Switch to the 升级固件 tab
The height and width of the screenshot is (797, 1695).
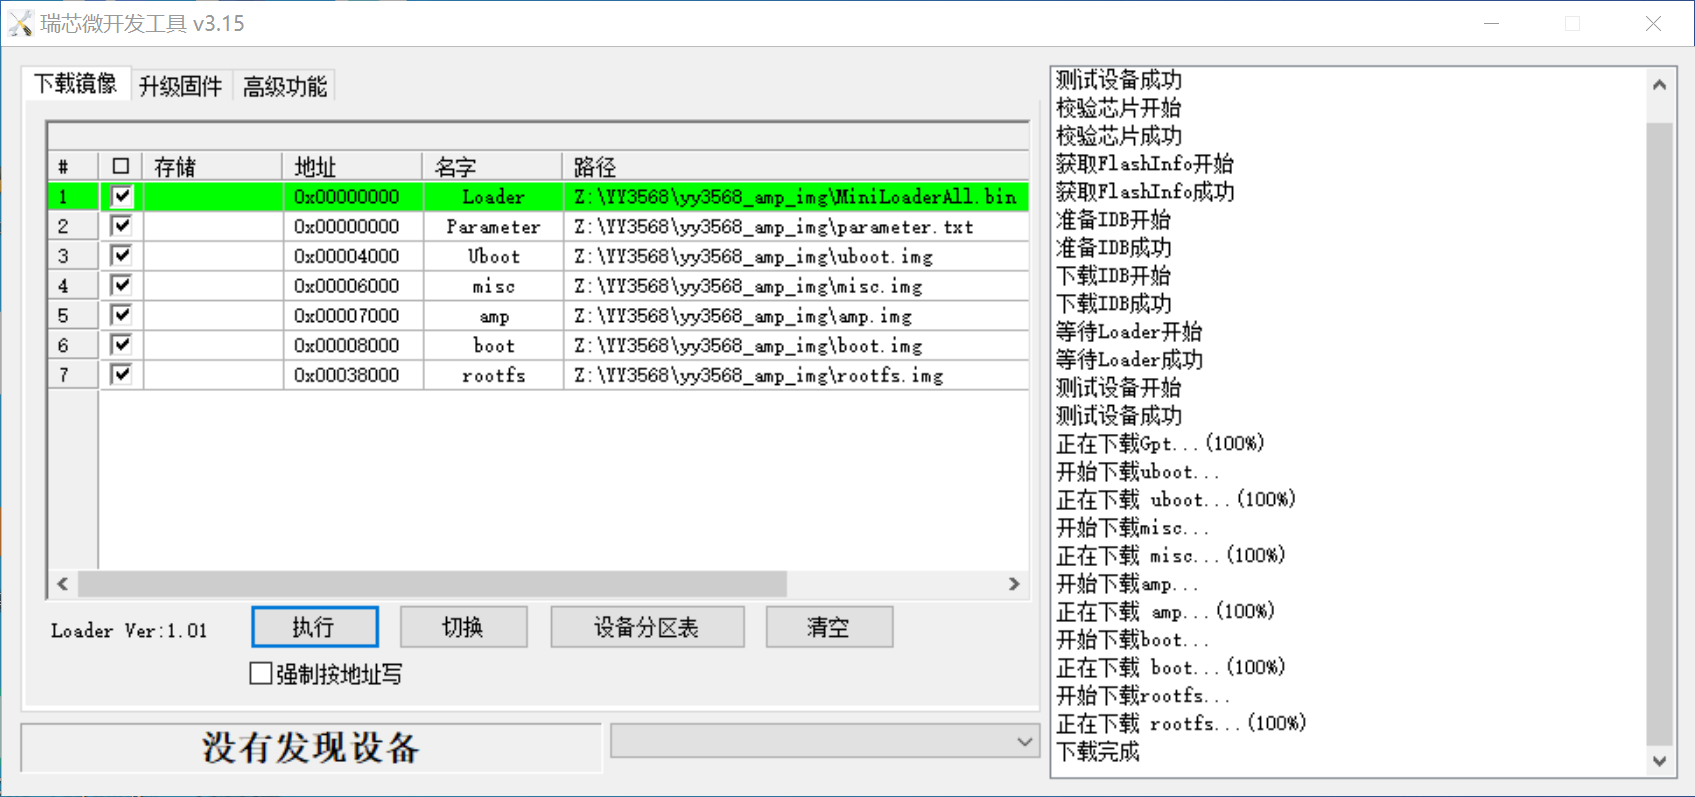[x=180, y=86]
